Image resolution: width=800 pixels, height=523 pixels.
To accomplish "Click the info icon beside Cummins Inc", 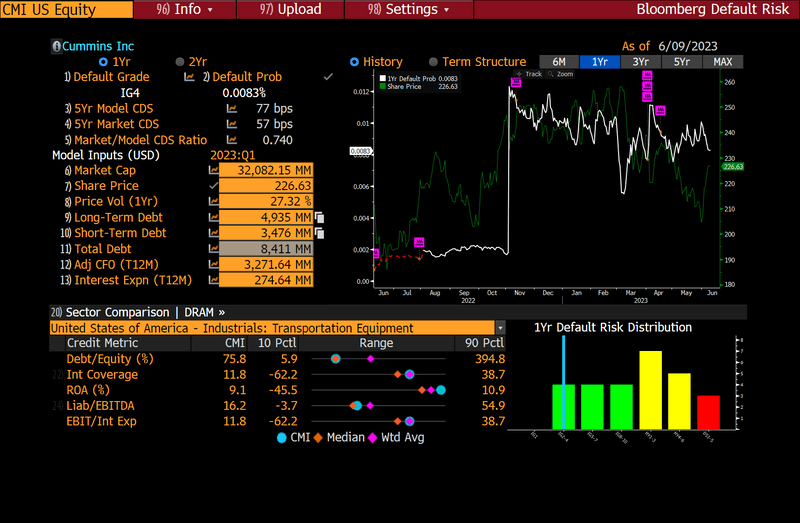I will pyautogui.click(x=56, y=46).
